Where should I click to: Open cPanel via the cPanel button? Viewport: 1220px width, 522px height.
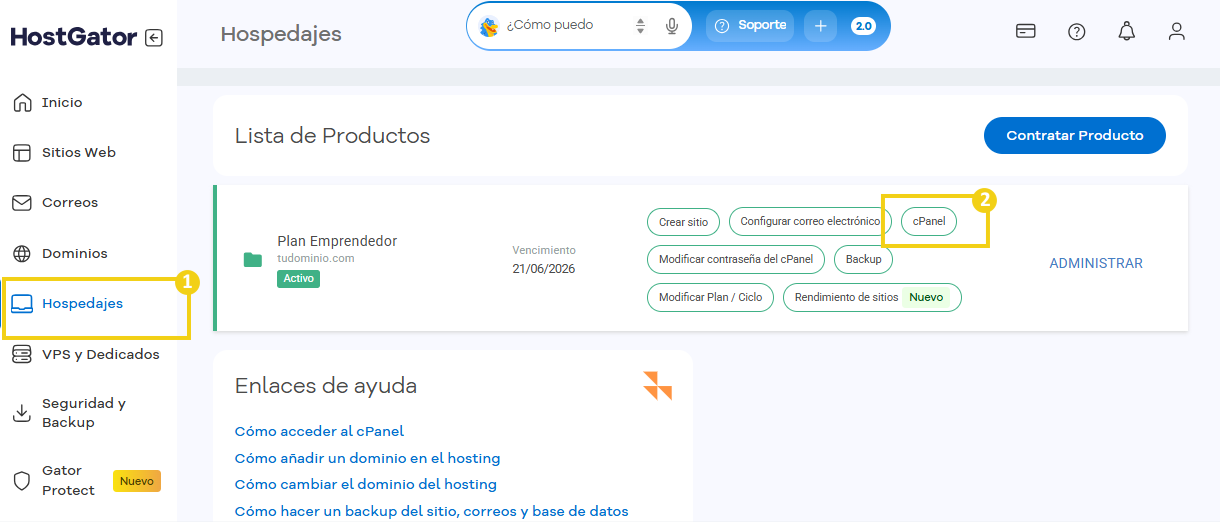point(929,222)
